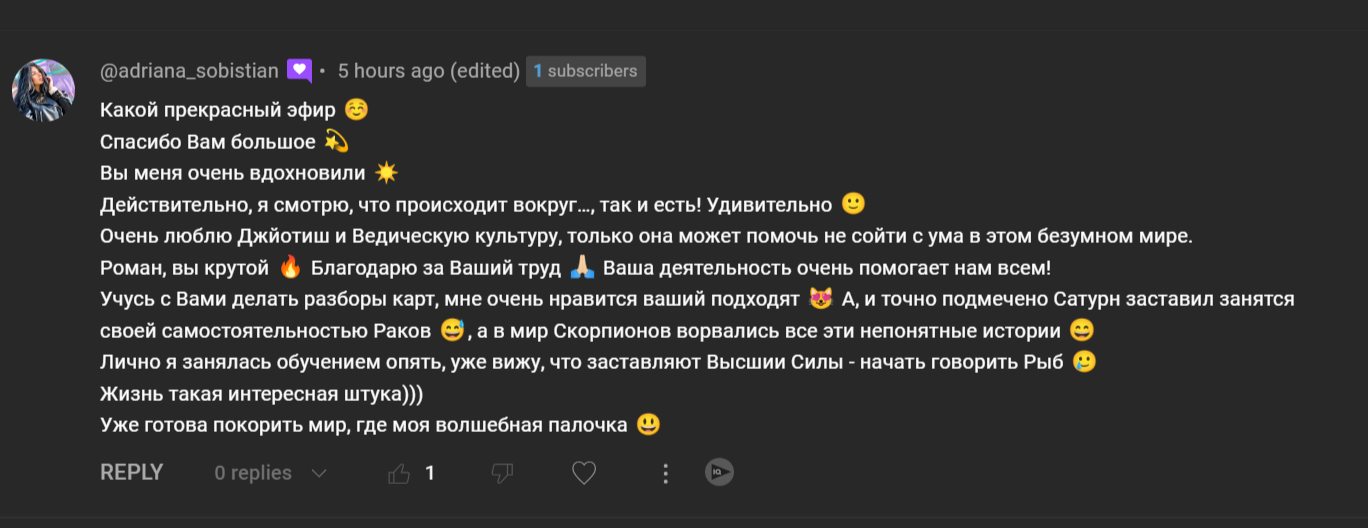
Task: Click the "0 replies" label
Action: (x=253, y=473)
